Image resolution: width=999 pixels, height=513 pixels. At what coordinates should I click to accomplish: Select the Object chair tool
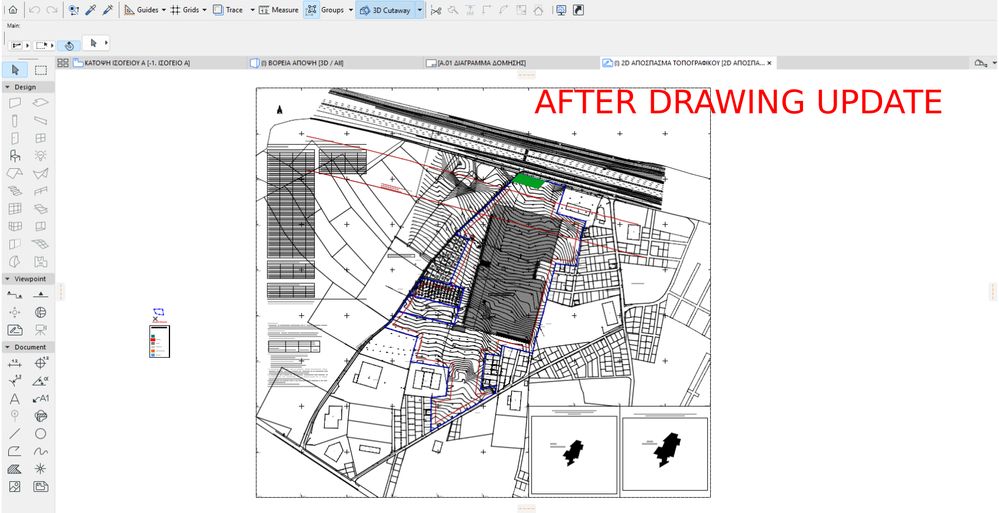pos(15,155)
